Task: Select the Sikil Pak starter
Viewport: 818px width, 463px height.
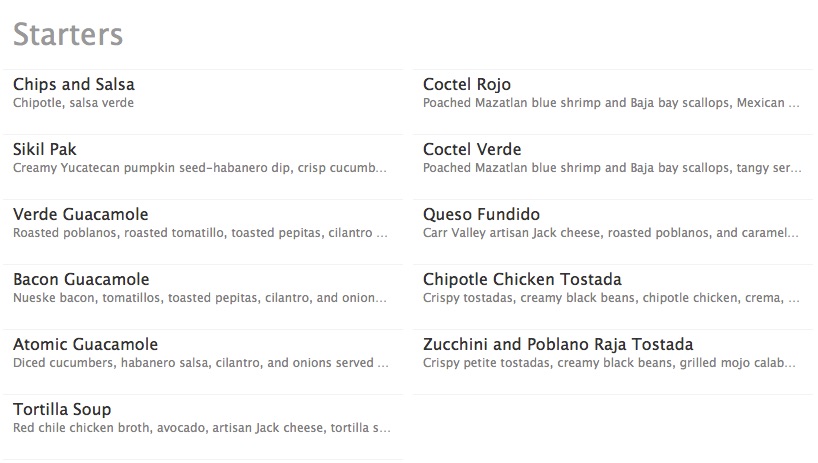Action: point(47,150)
